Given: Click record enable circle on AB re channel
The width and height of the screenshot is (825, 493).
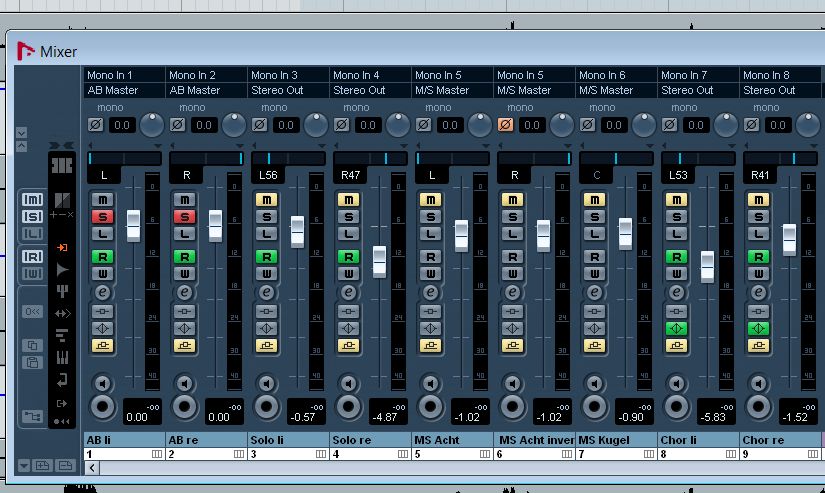Looking at the screenshot, I should pyautogui.click(x=184, y=407).
